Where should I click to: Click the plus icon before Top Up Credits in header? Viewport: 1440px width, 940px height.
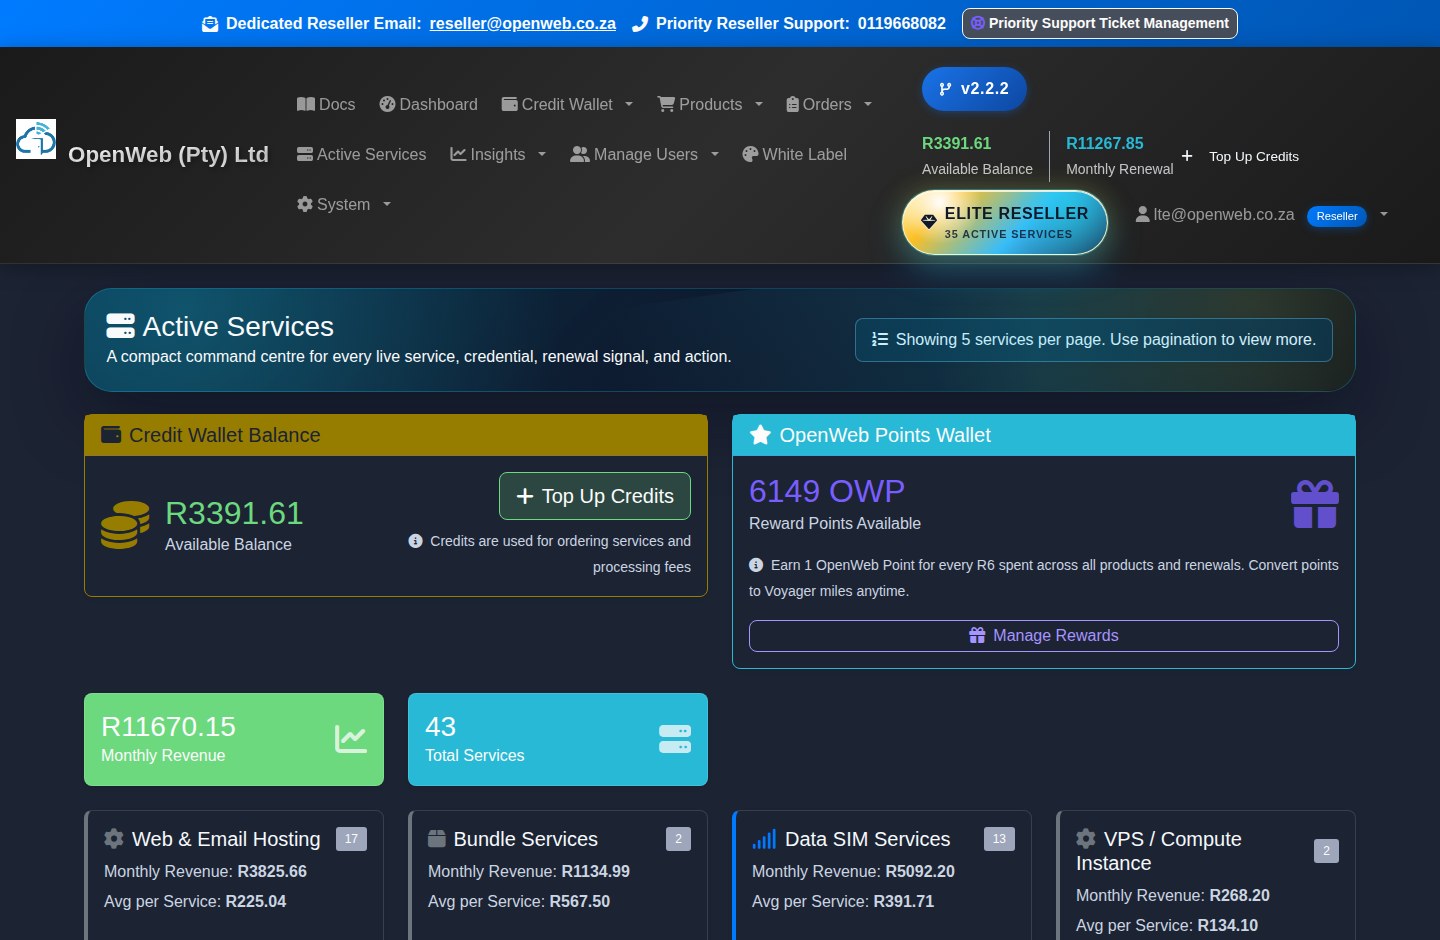pos(1187,156)
